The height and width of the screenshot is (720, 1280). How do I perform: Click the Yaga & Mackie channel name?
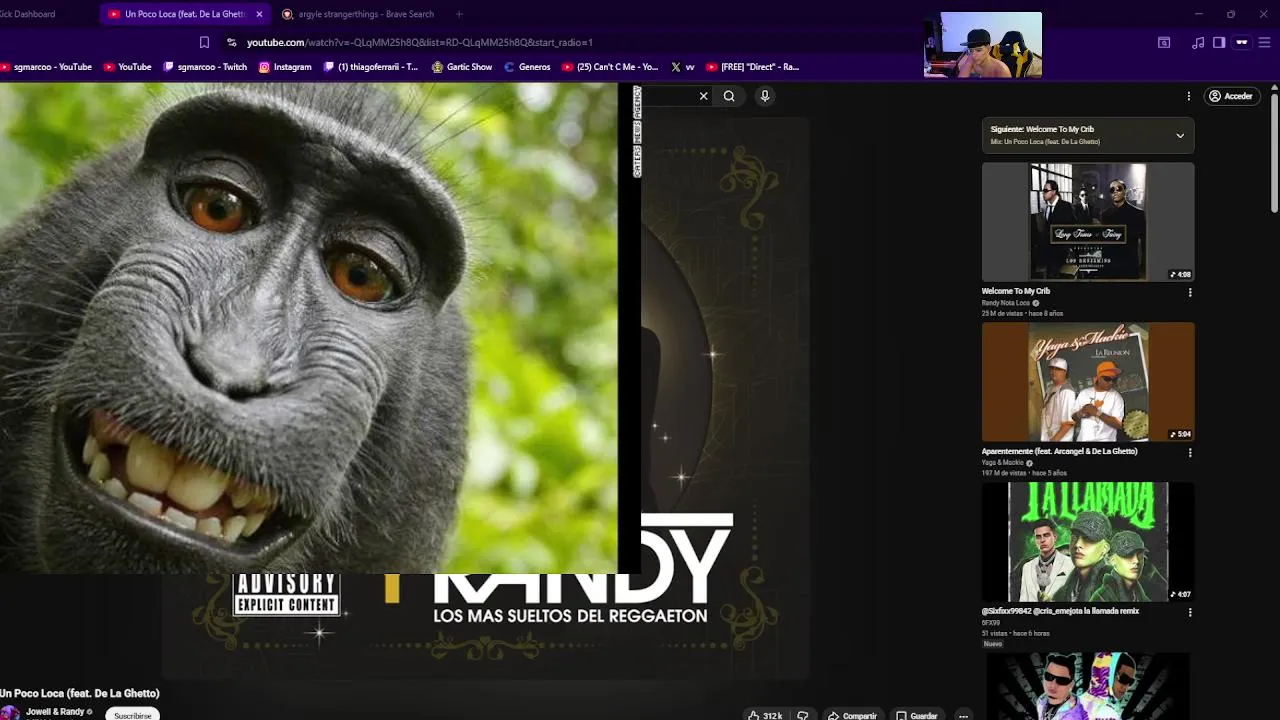[x=1003, y=463]
